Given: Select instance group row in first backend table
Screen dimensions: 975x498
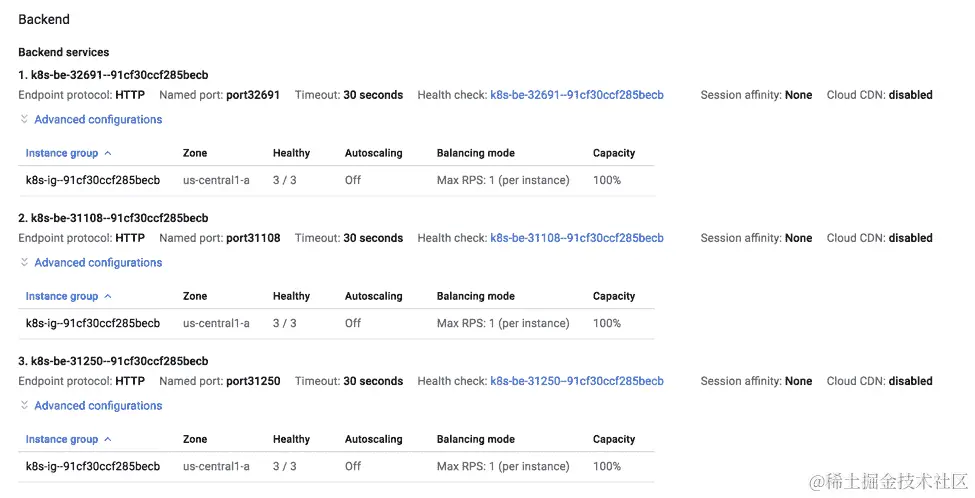Looking at the screenshot, I should pos(336,180).
